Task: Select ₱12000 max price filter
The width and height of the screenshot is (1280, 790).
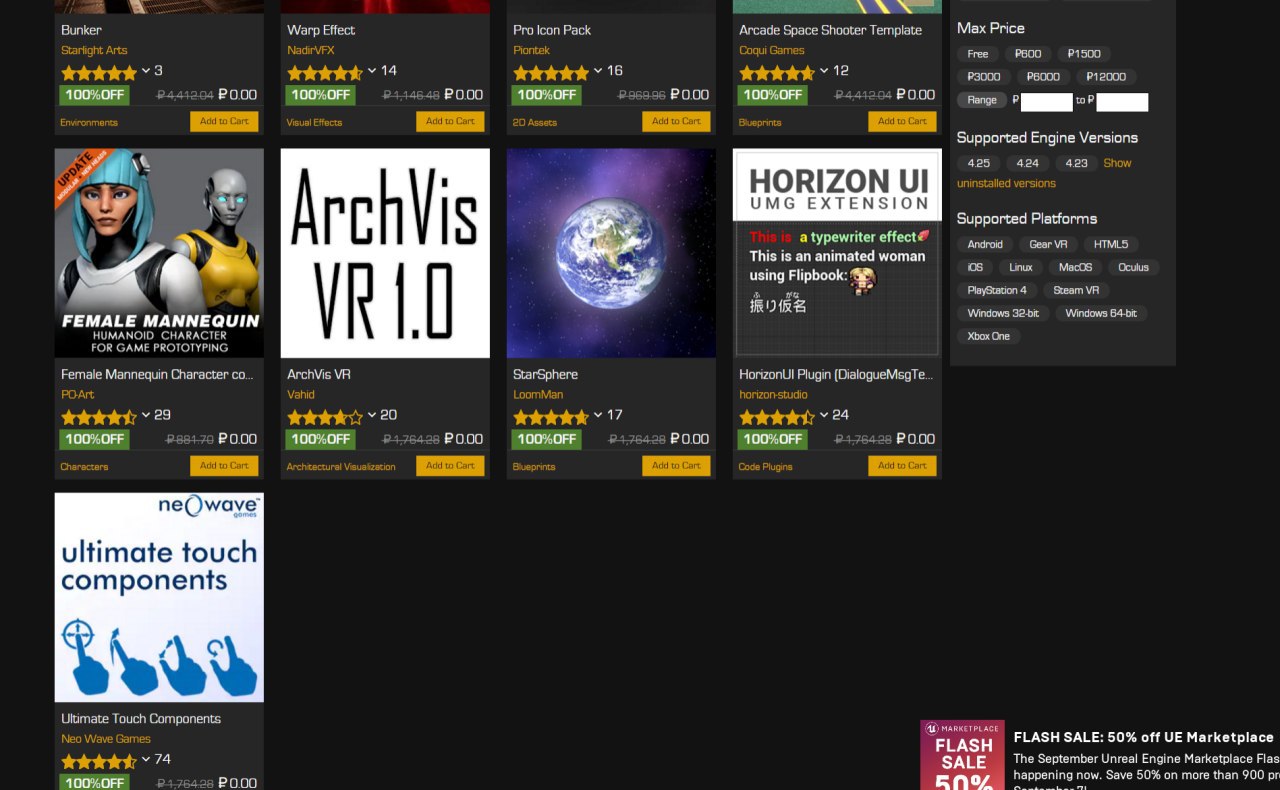Action: point(1106,77)
